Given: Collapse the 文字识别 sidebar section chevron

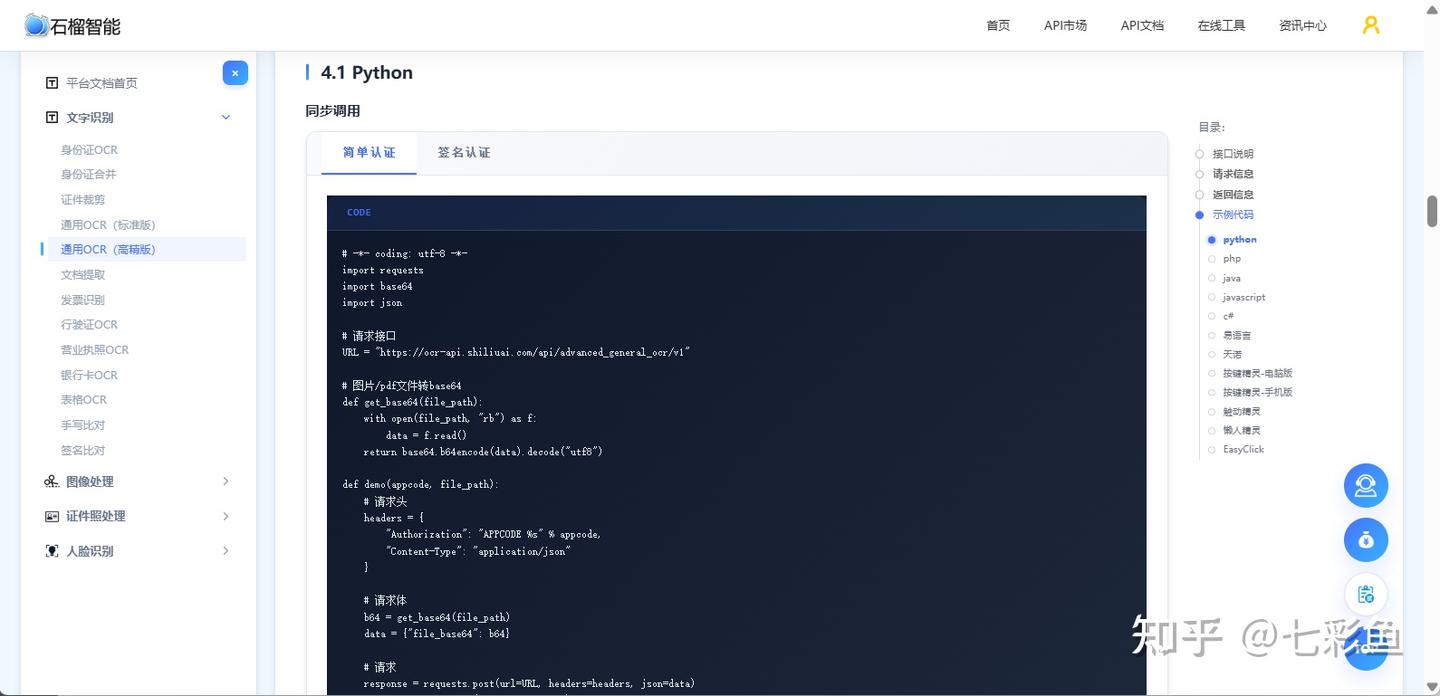Looking at the screenshot, I should (226, 118).
